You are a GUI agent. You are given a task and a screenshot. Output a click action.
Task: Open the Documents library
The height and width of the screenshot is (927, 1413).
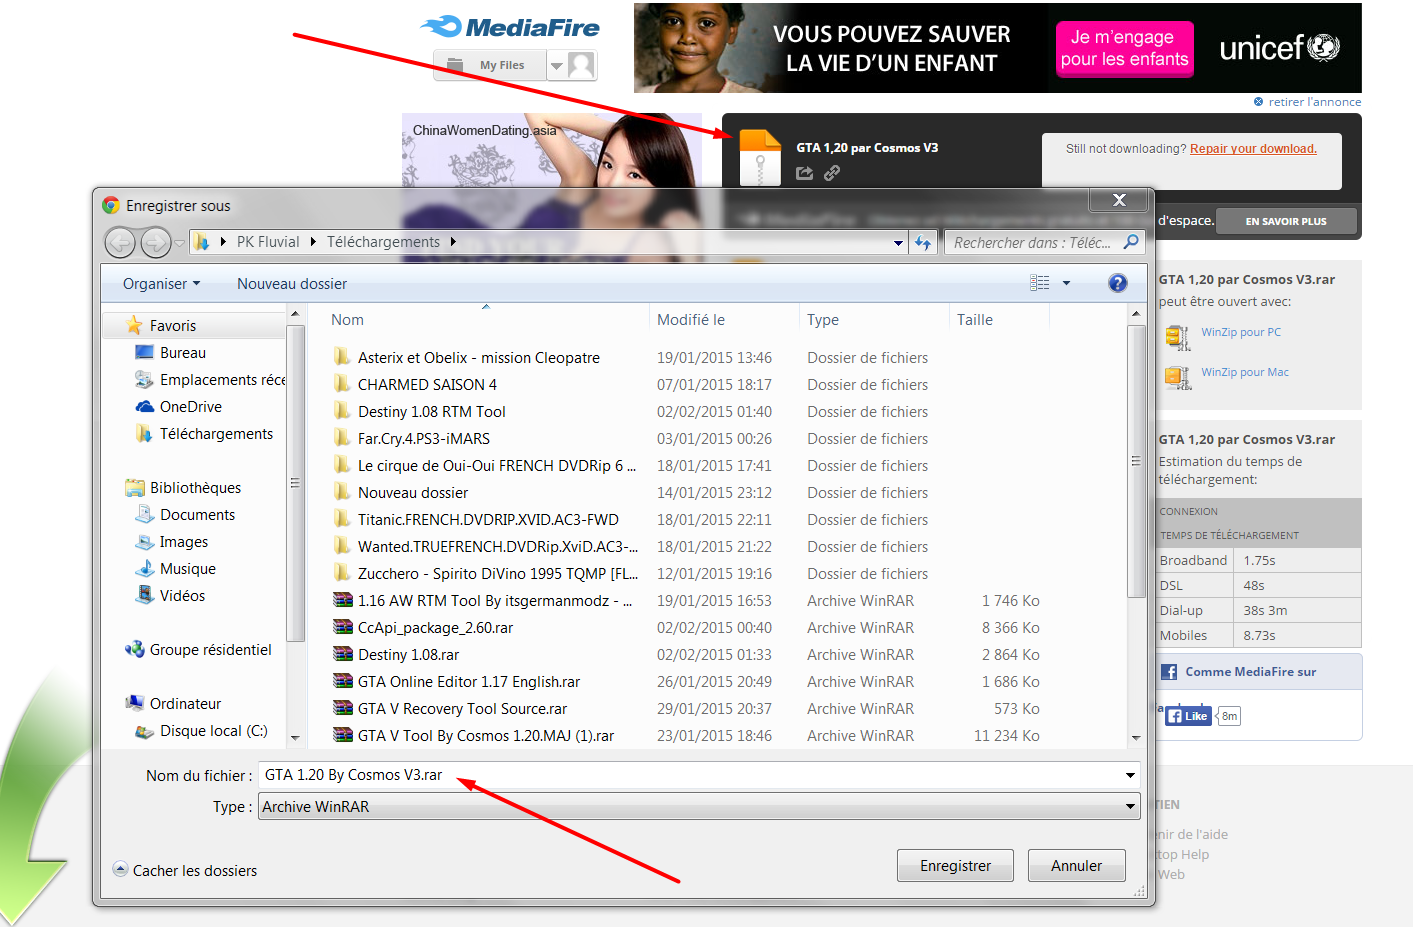tap(197, 515)
